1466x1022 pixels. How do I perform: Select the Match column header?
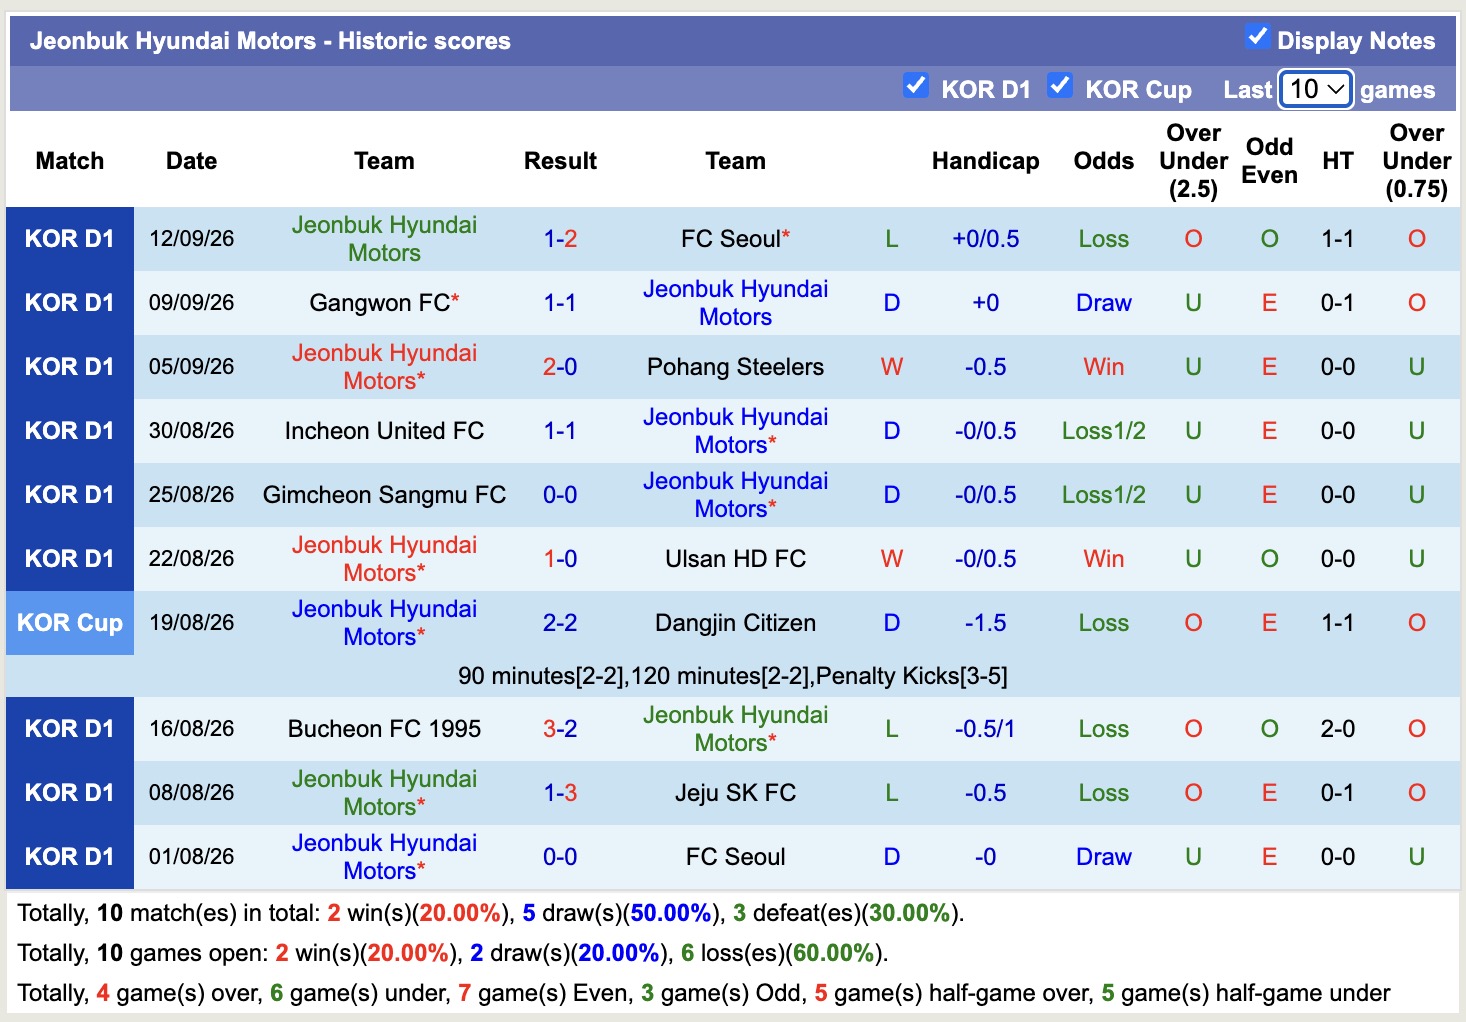click(x=70, y=161)
